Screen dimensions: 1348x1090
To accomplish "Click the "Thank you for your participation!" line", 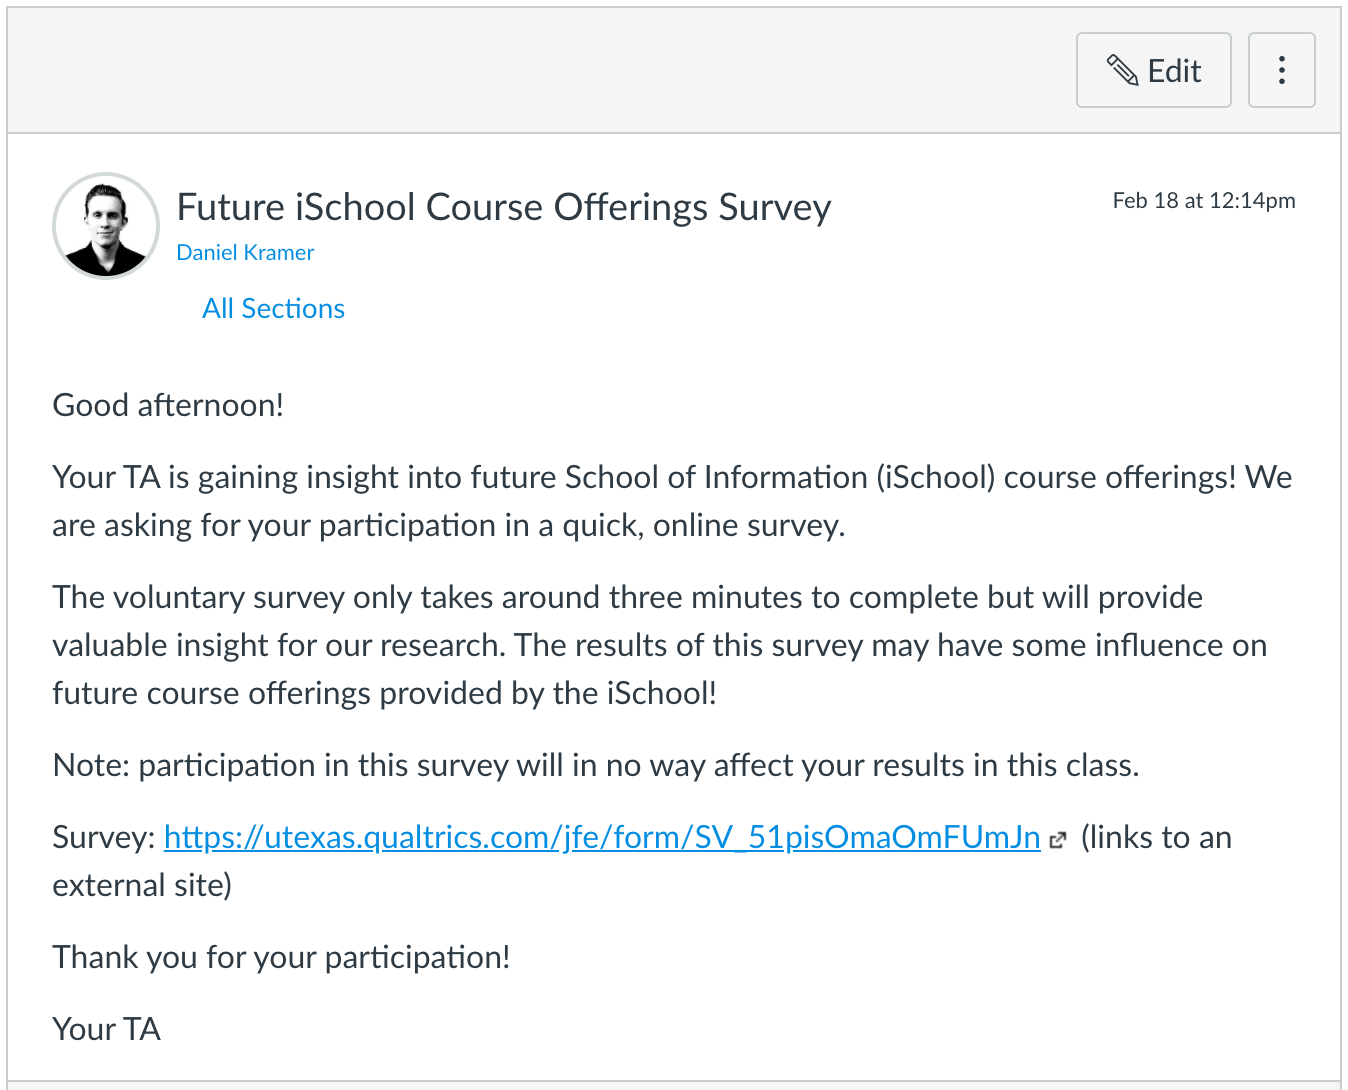I will (x=281, y=957).
